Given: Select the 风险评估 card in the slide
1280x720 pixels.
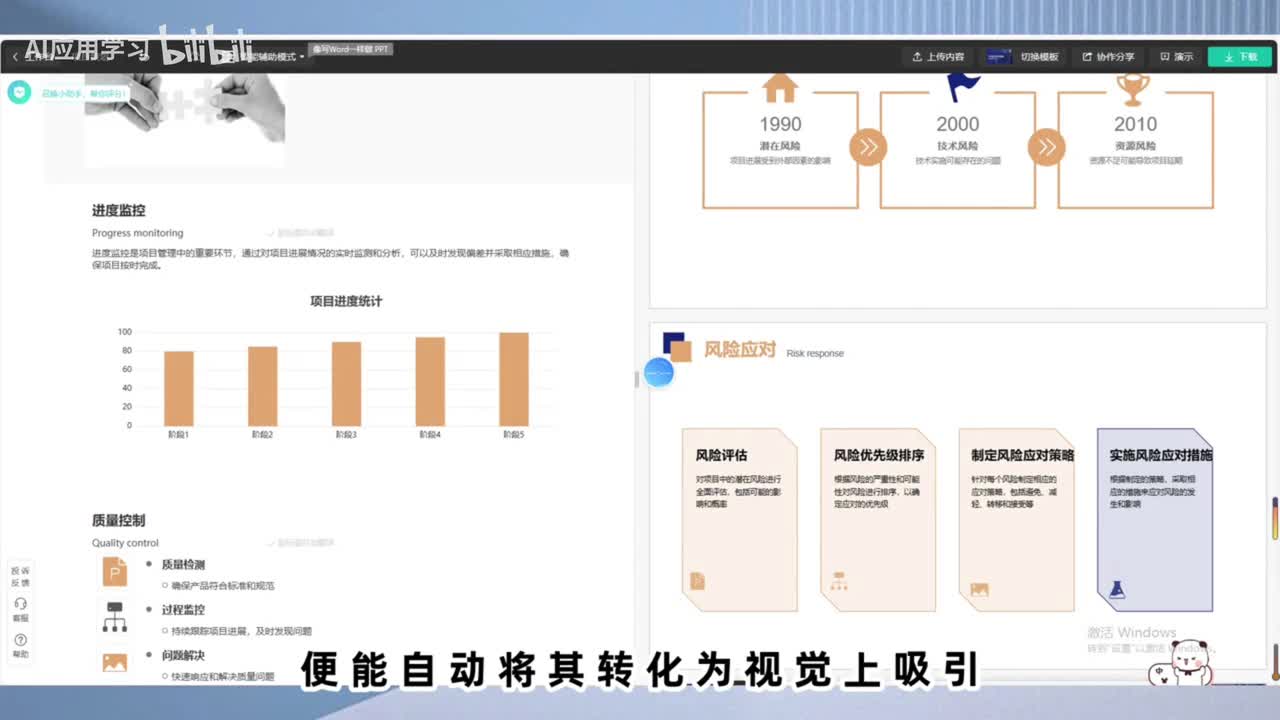Looking at the screenshot, I should coord(739,520).
